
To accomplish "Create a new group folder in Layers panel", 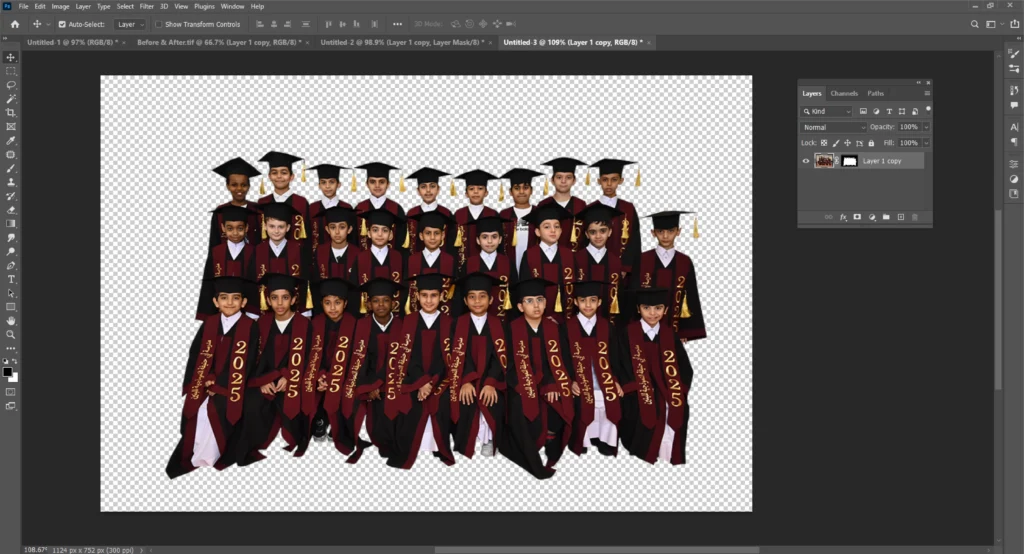I will point(886,217).
